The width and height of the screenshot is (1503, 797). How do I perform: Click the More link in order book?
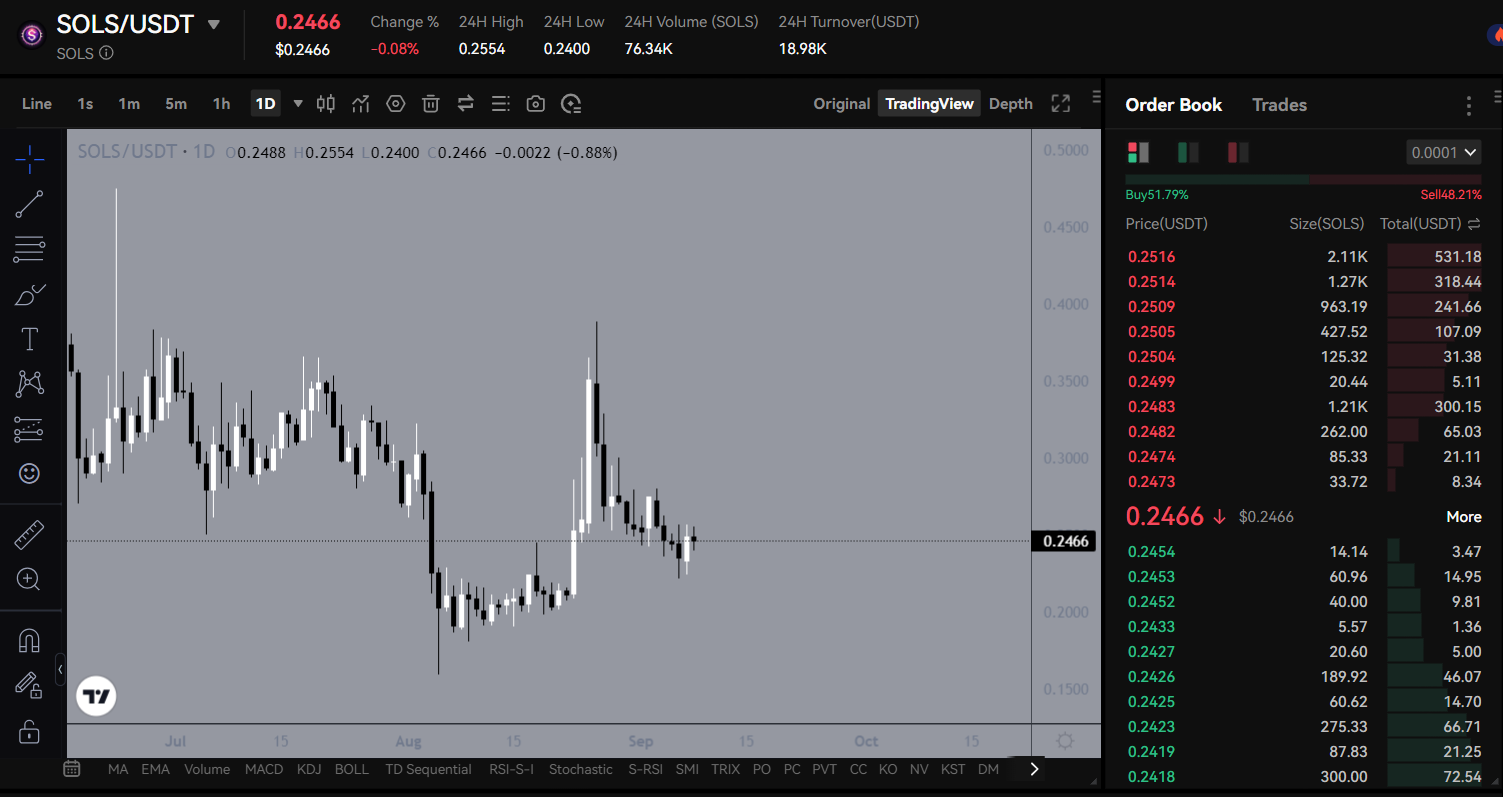pos(1463,516)
